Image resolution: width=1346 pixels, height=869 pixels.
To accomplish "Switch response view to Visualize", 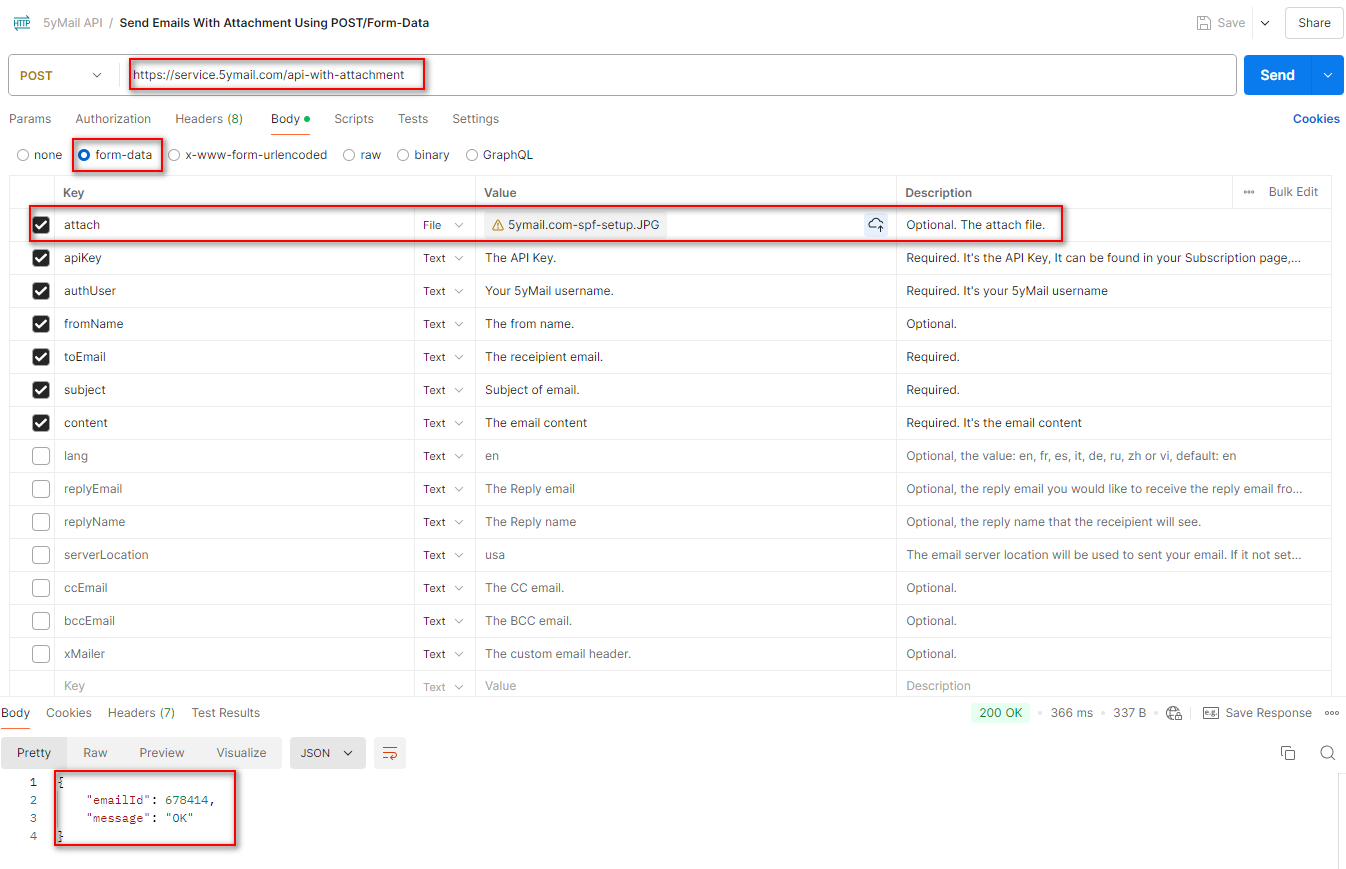I will pos(241,753).
